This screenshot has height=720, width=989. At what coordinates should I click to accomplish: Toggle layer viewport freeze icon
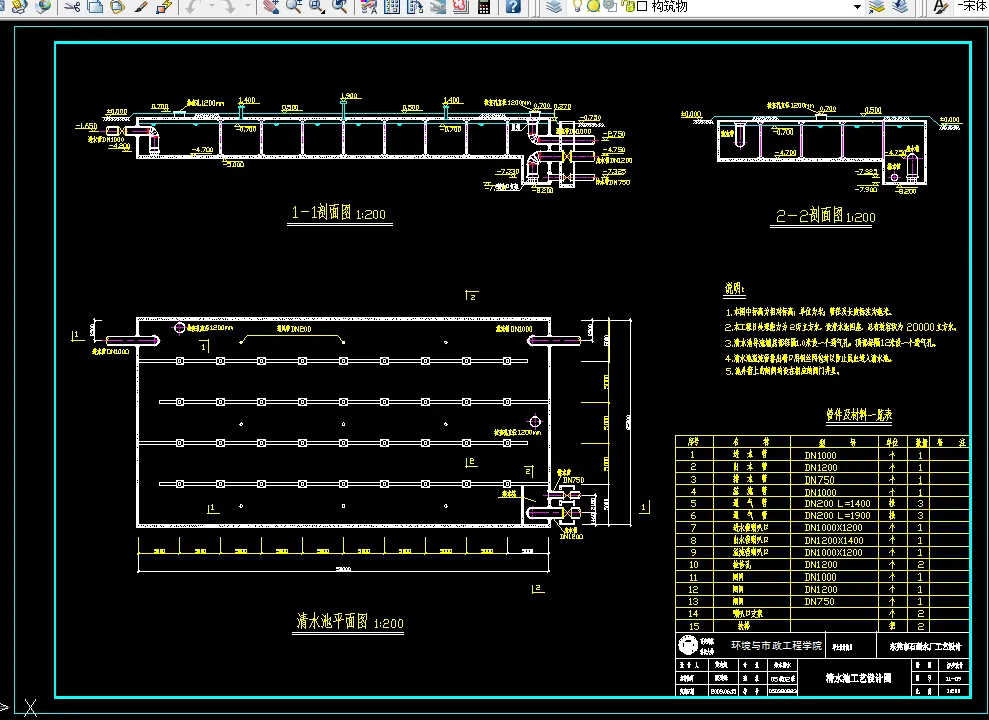(609, 6)
